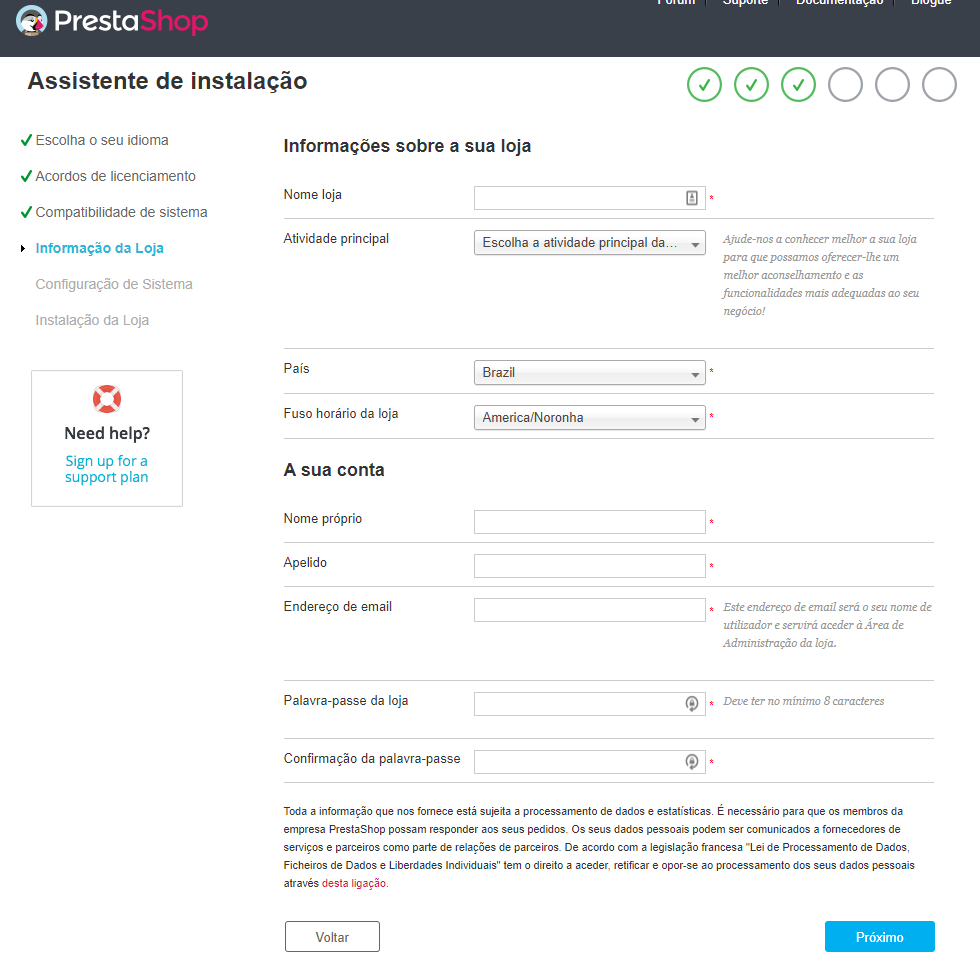Show the password confirmation text
This screenshot has height=977, width=980.
693,761
